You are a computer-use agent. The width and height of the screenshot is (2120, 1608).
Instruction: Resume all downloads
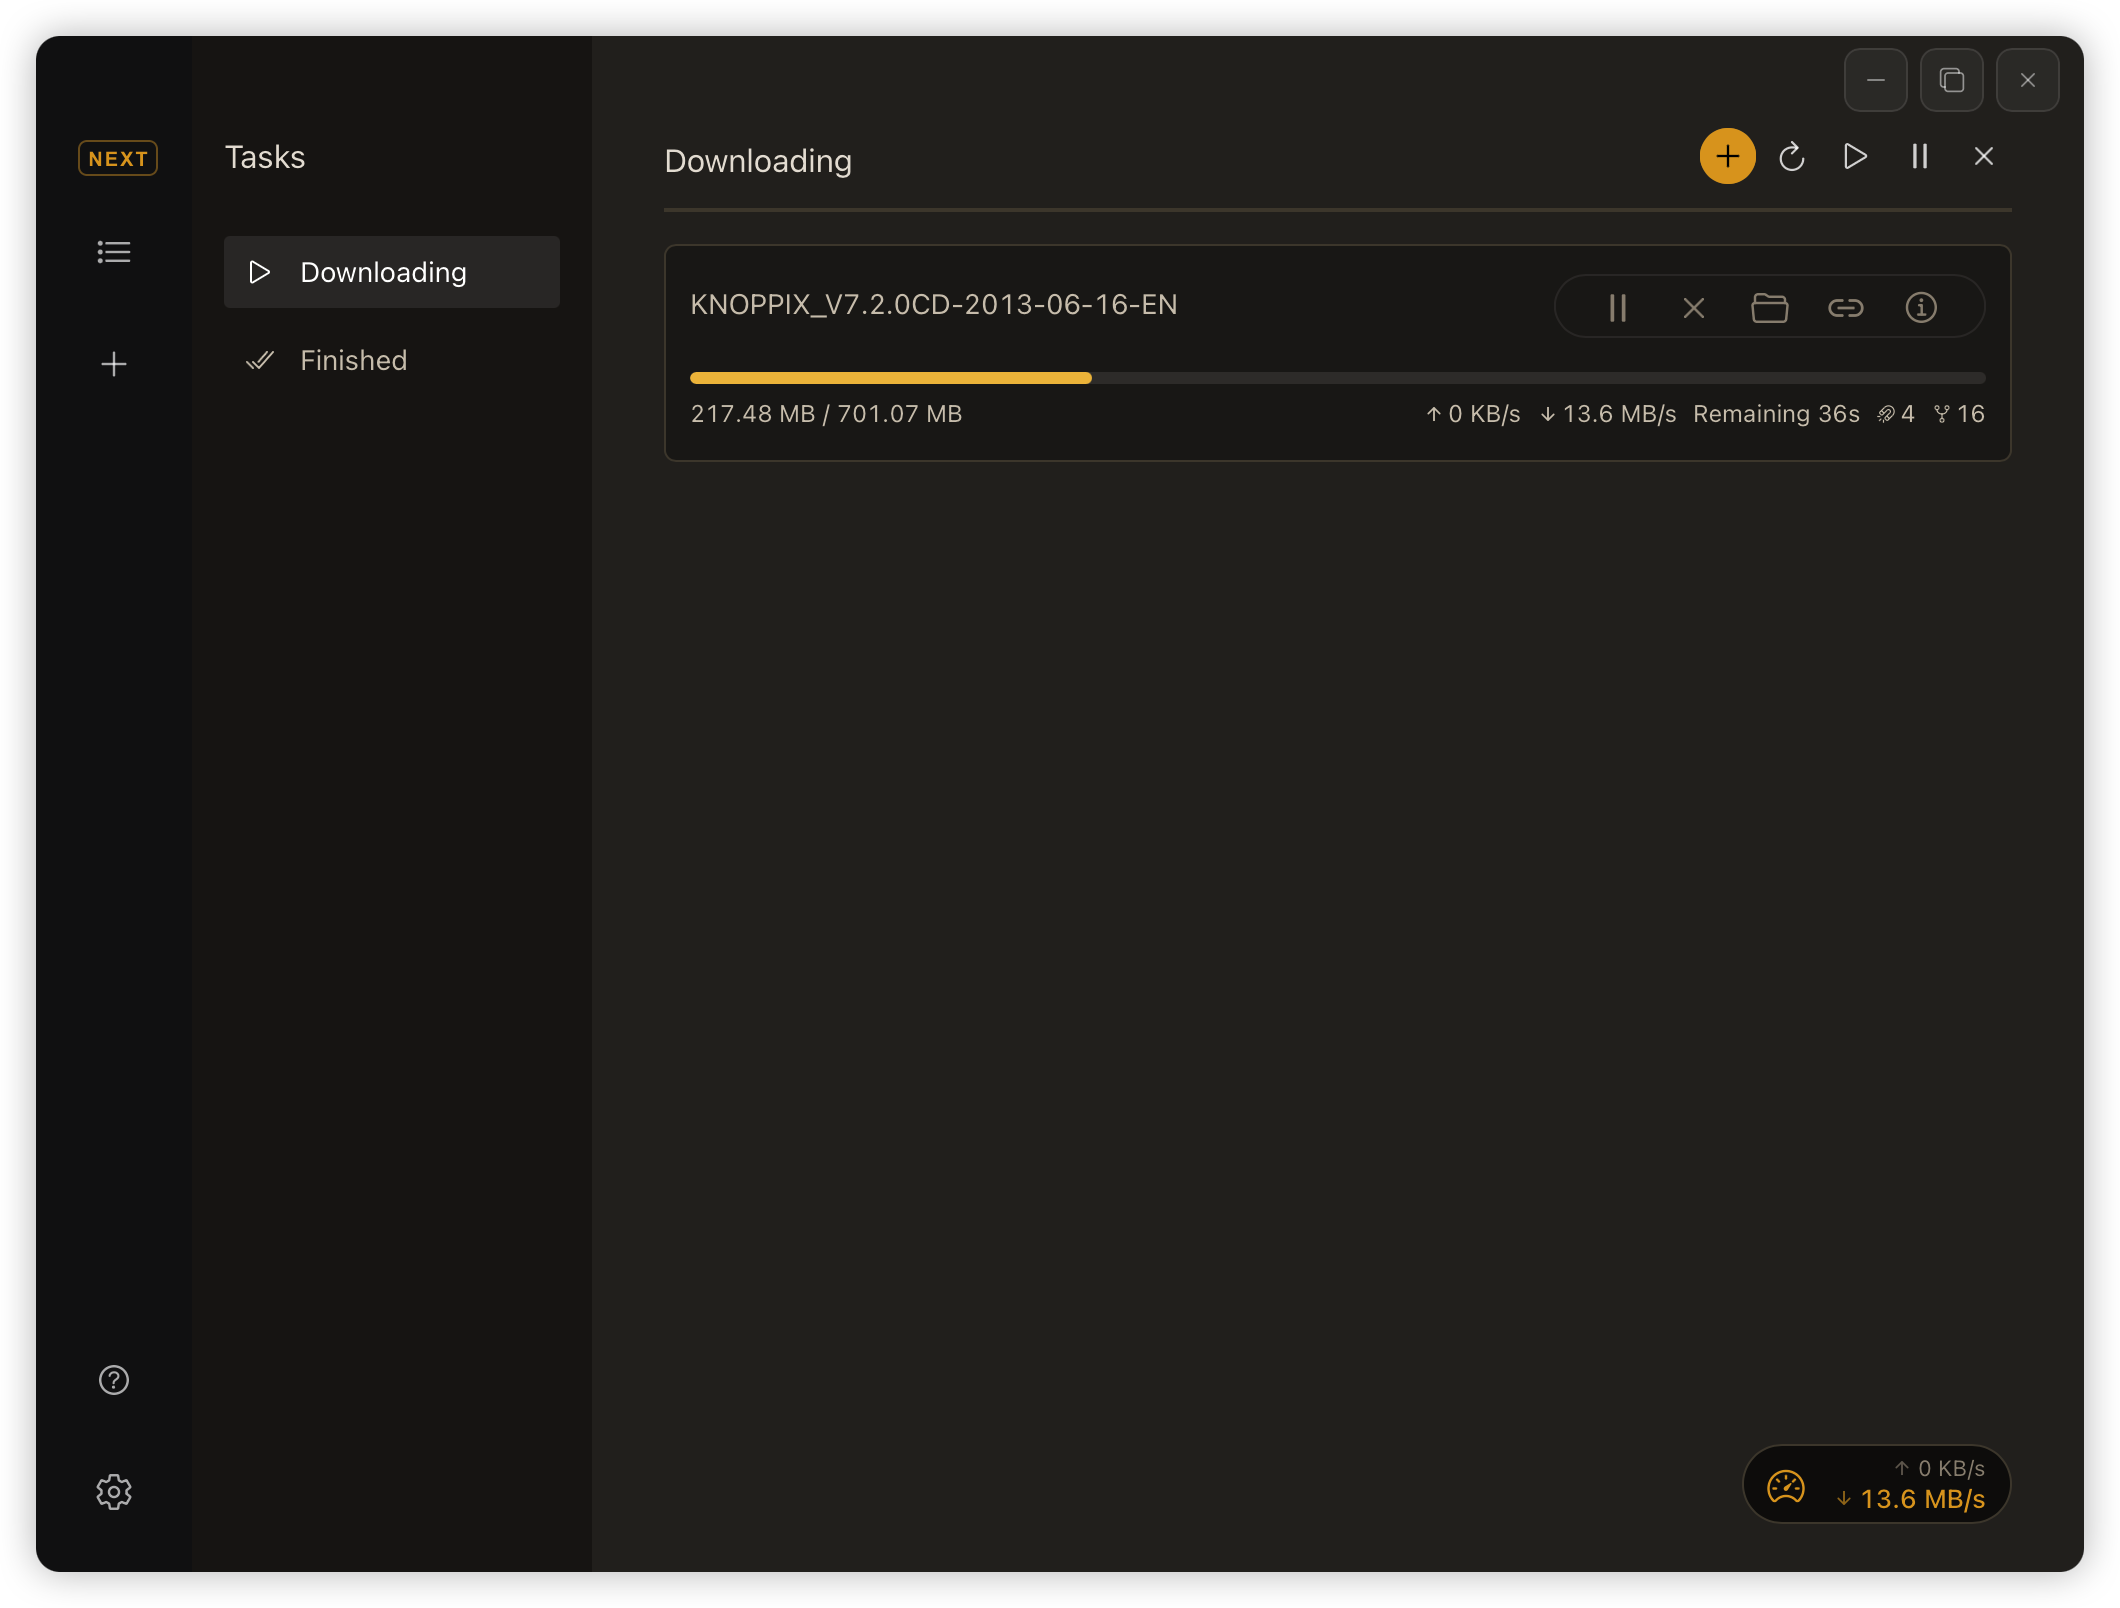pos(1854,156)
